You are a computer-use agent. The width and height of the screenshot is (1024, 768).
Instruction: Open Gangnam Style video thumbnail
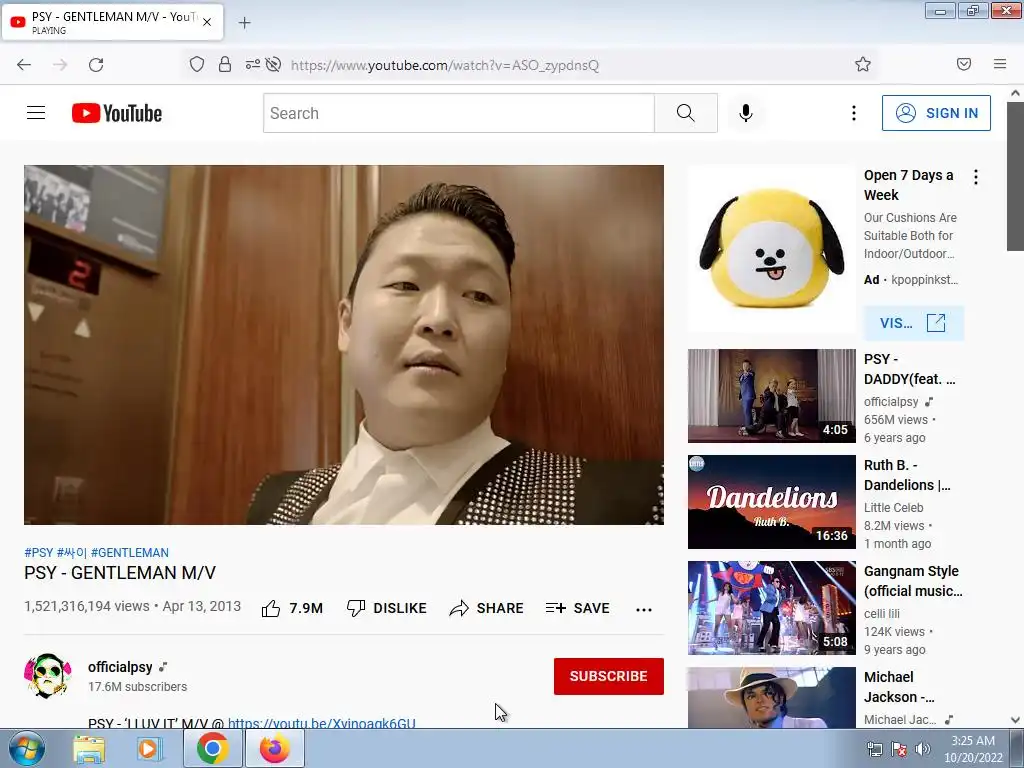(771, 607)
